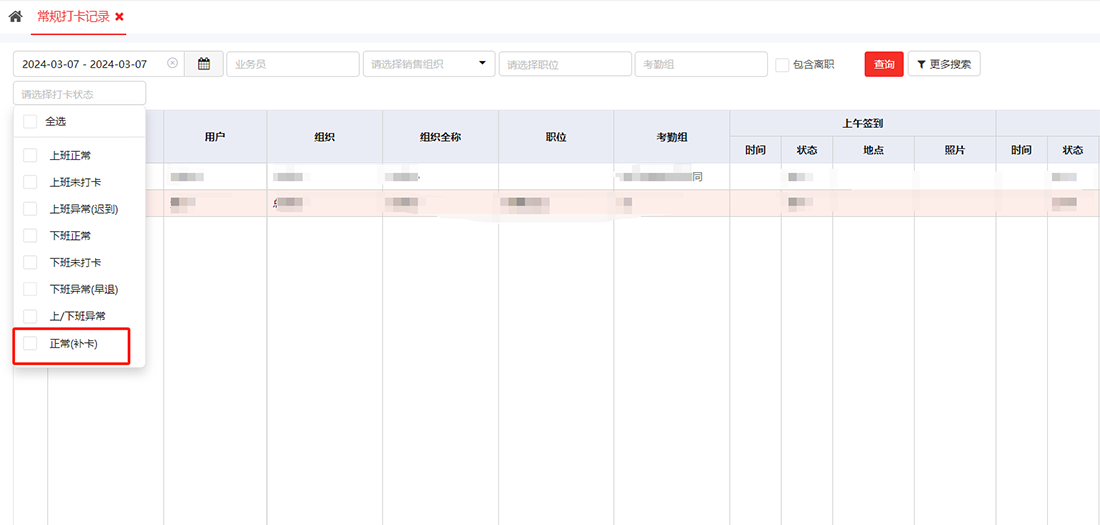1100x525 pixels.
Task: Check the 全选 option
Action: [x=30, y=122]
